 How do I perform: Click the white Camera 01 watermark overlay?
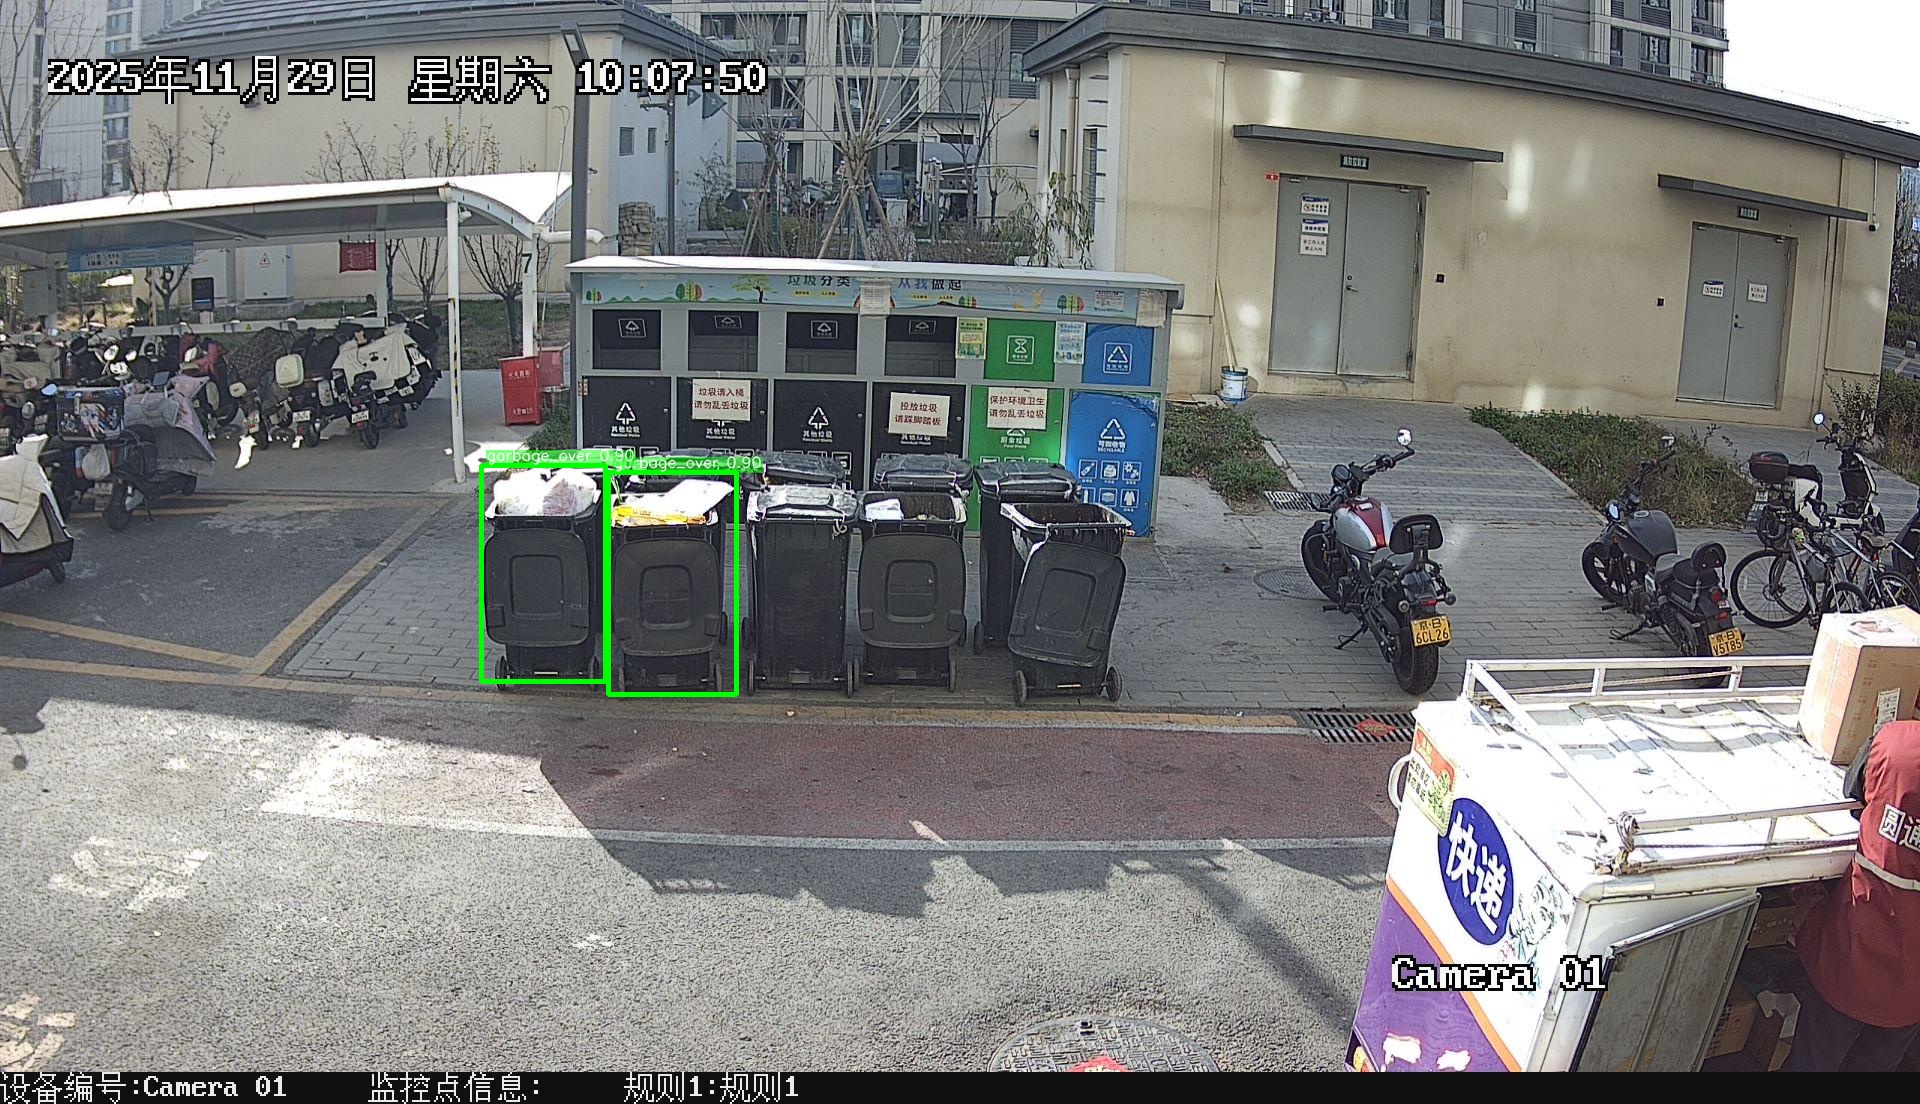[1497, 973]
